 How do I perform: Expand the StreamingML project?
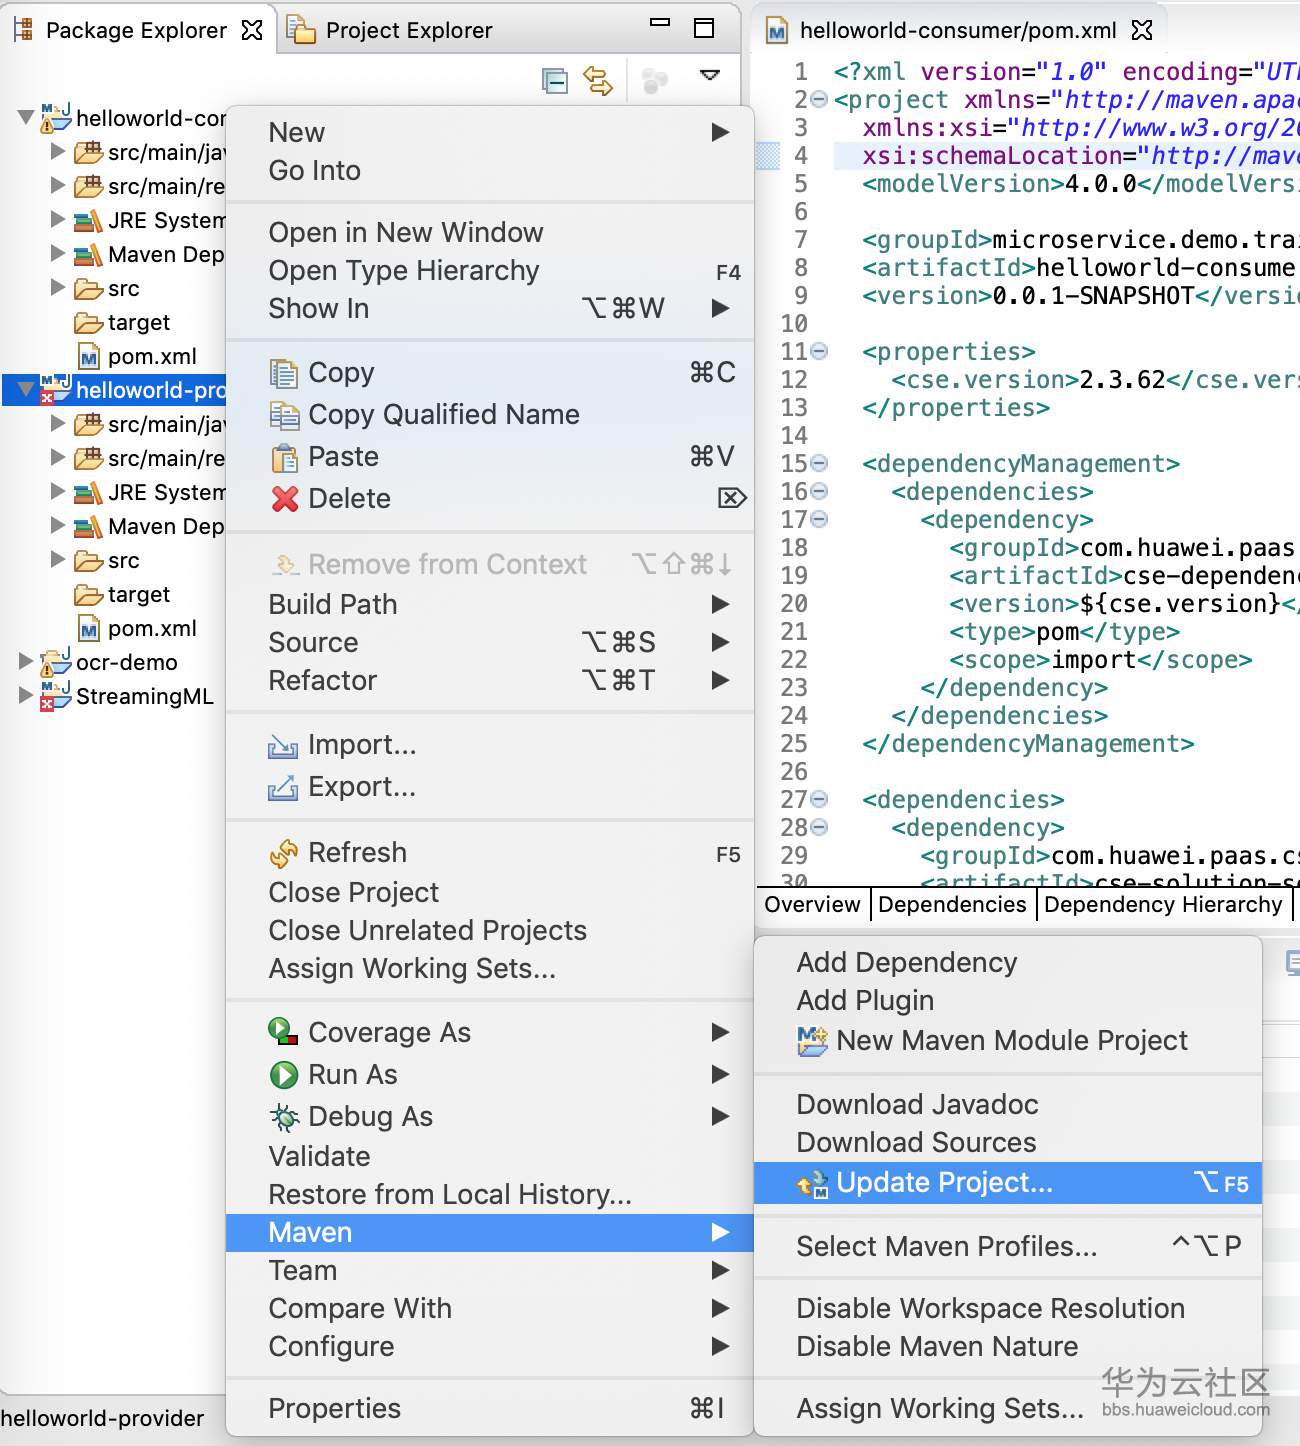(26, 695)
